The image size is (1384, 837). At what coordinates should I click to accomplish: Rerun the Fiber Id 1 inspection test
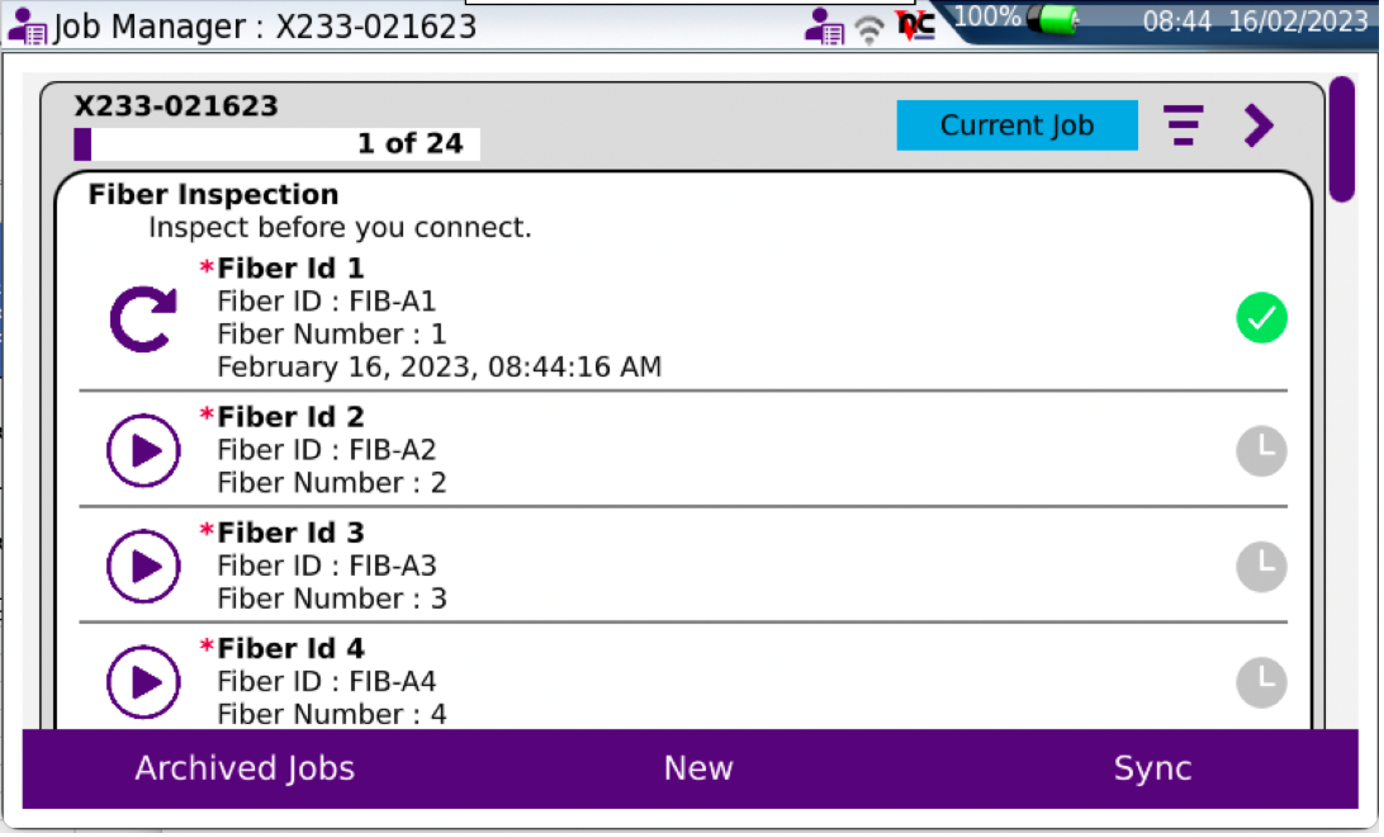pyautogui.click(x=143, y=318)
